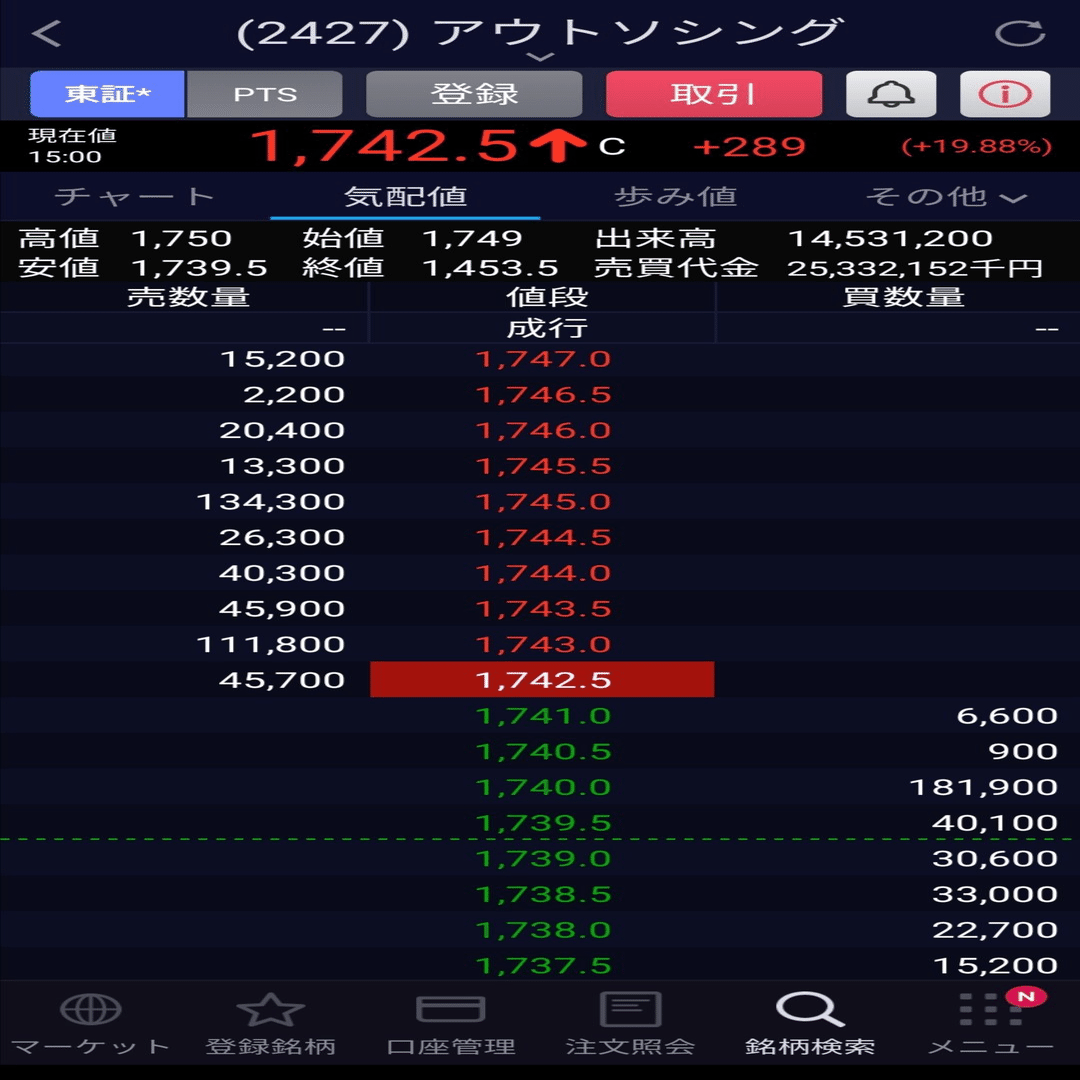The height and width of the screenshot is (1080, 1080).
Task: Tap bid price 1,738.0
Action: tap(543, 931)
